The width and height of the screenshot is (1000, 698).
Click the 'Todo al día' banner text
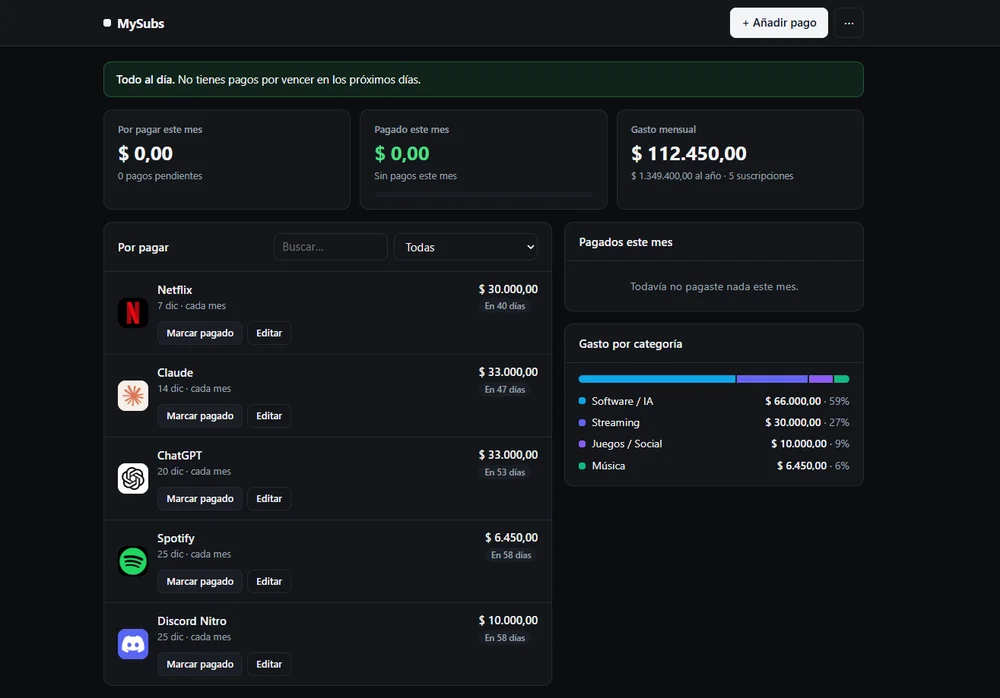coord(145,80)
